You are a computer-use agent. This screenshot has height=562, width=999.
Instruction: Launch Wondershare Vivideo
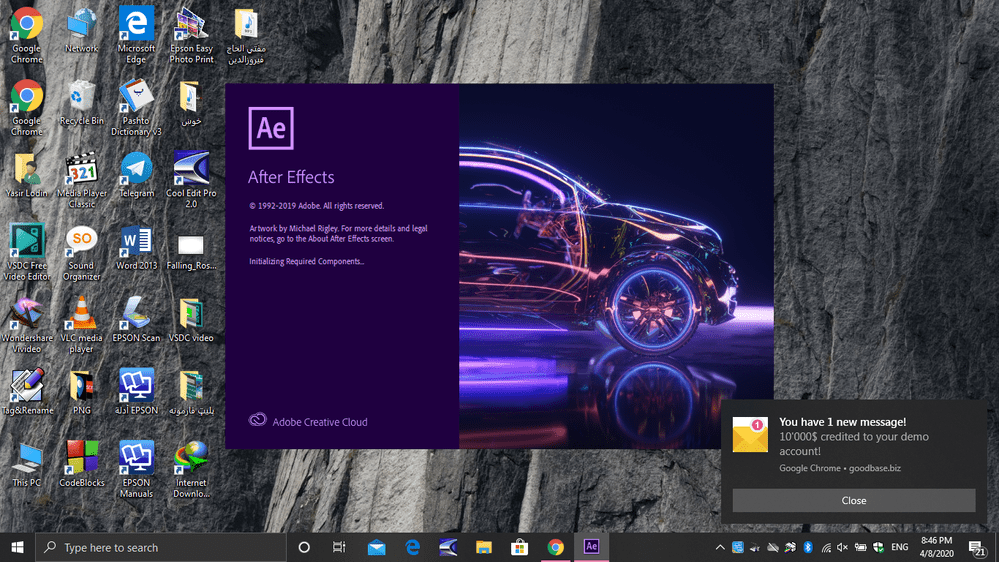click(x=27, y=326)
